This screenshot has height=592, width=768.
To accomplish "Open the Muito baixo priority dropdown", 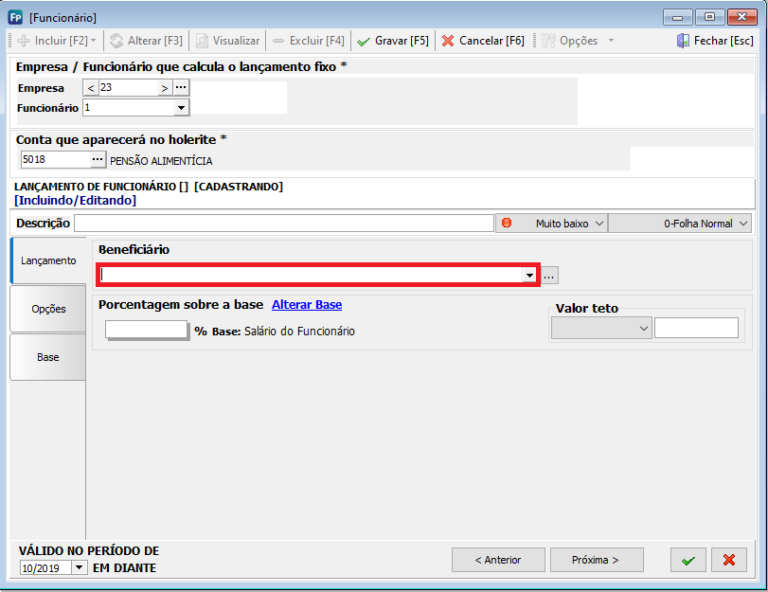I will [552, 223].
